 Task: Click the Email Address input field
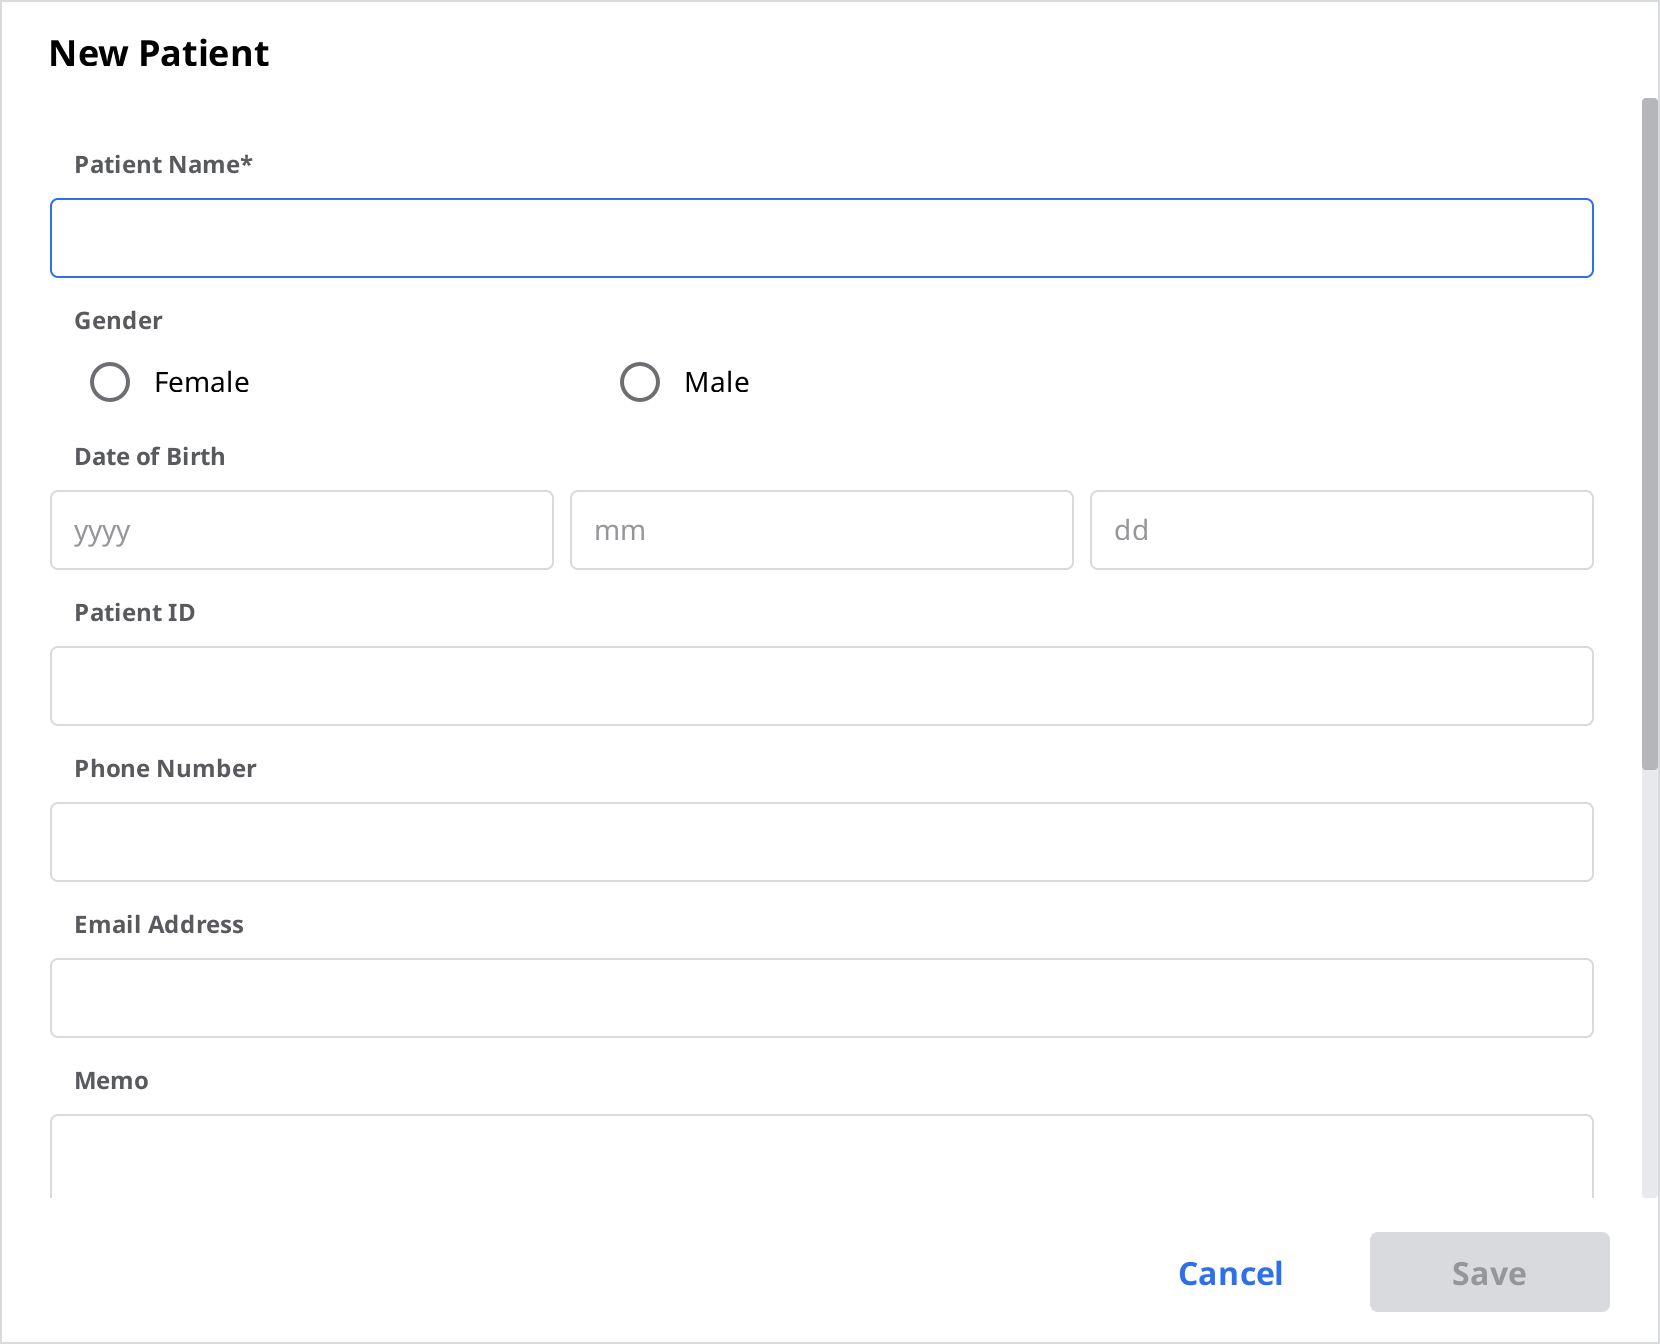pos(820,997)
